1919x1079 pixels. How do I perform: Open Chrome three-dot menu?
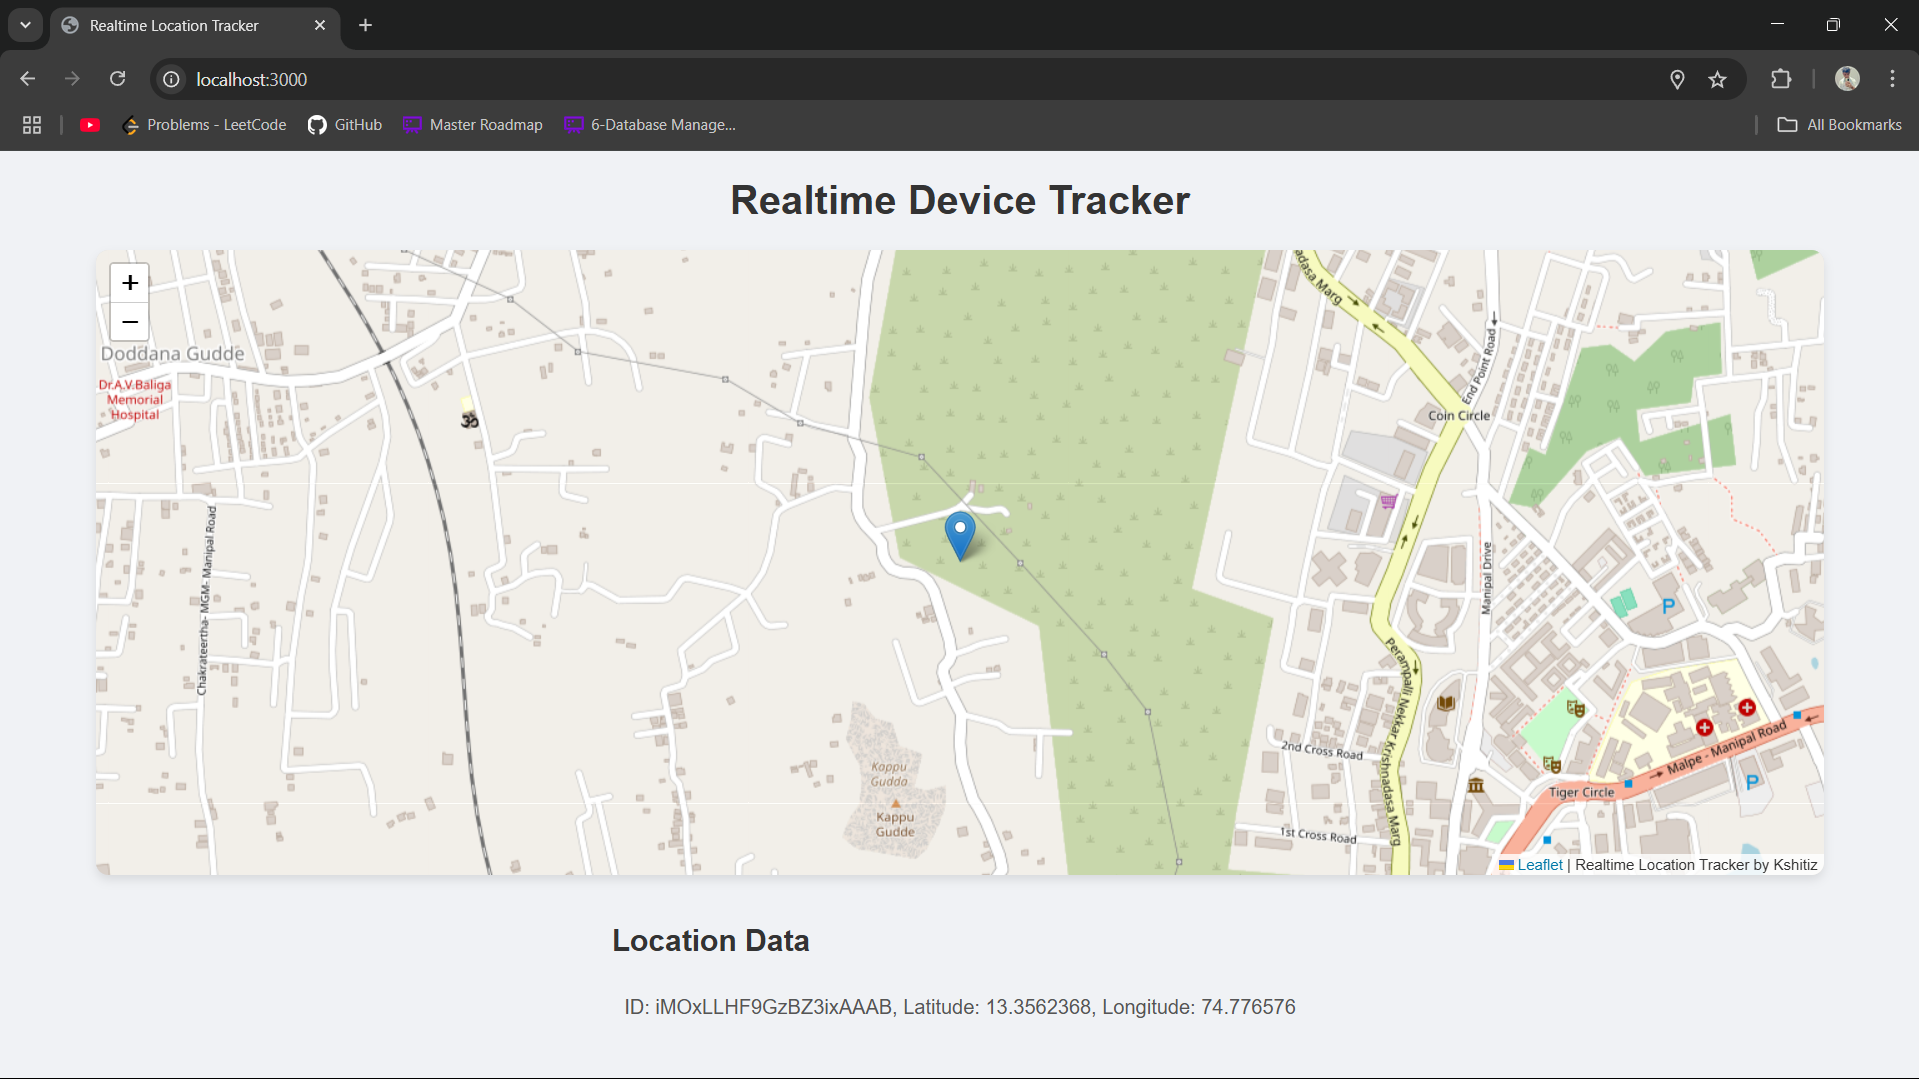point(1892,79)
